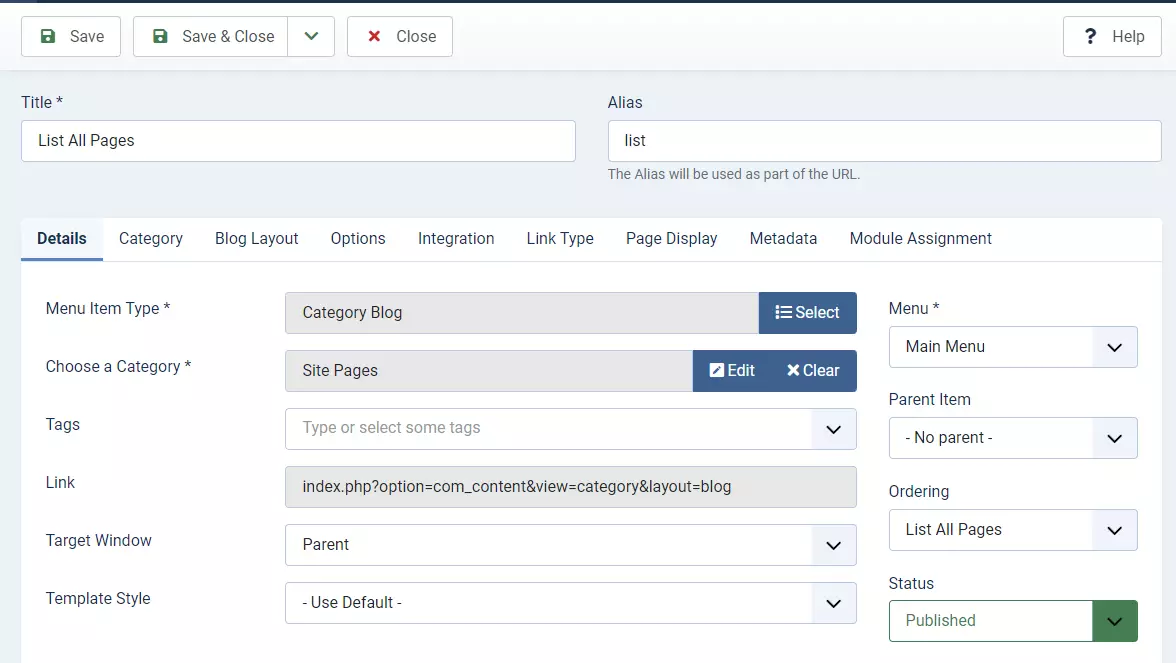Click the red X icon on Close
Viewport: 1176px width, 663px height.
coord(374,36)
